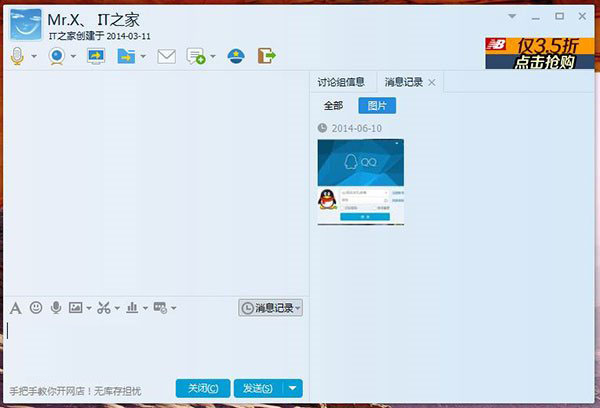
Task: Click the 关闭(C) button
Action: pyautogui.click(x=203, y=388)
